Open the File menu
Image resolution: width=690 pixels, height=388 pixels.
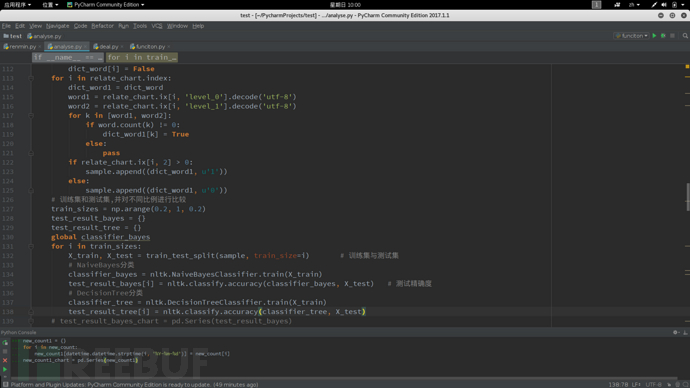6,26
